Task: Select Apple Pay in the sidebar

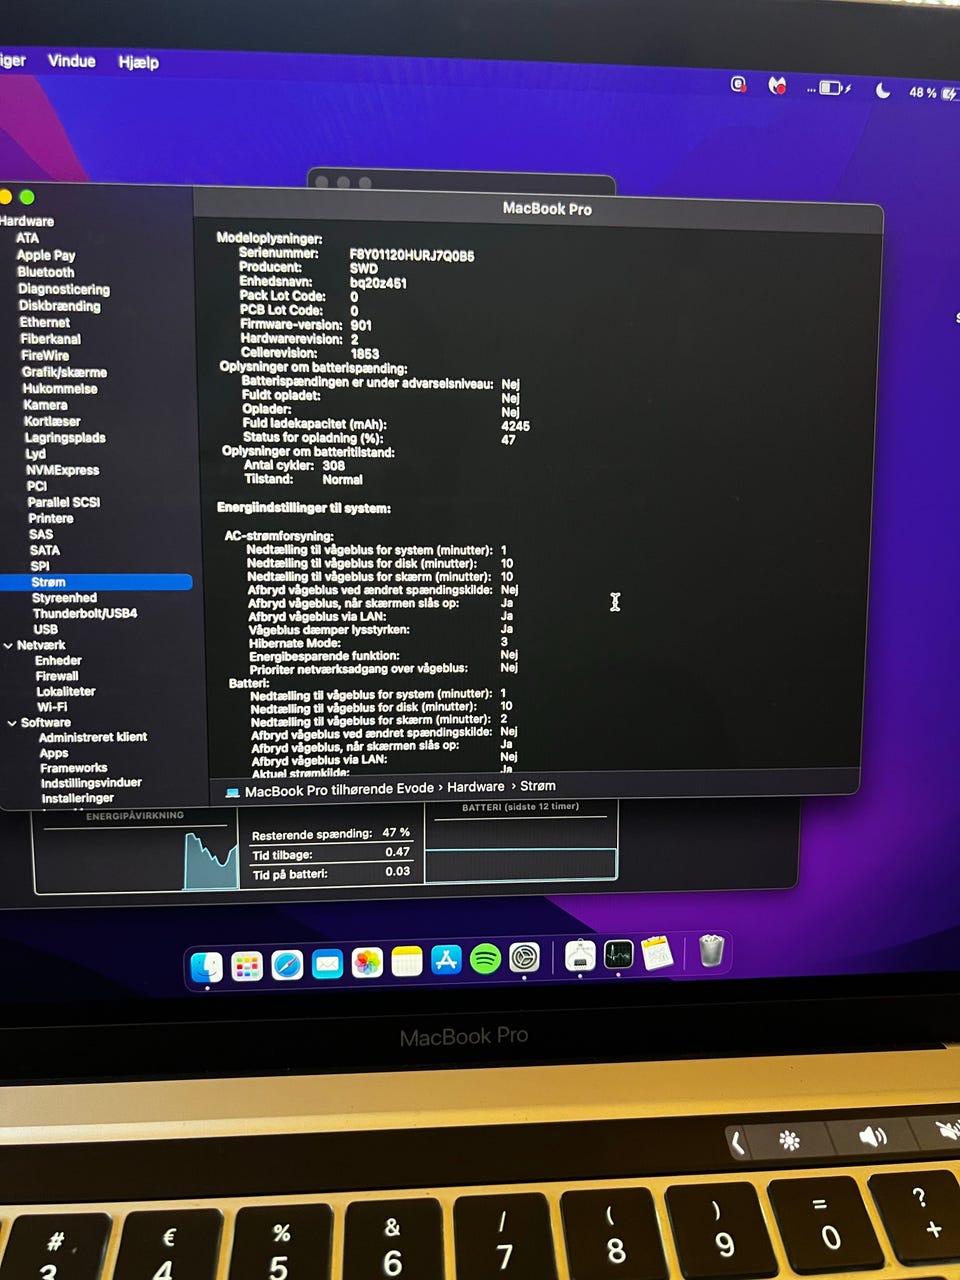Action: click(x=46, y=255)
